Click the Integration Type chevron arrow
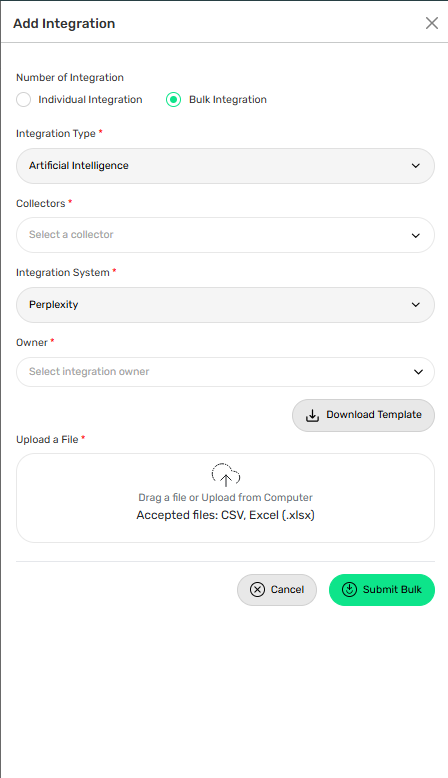 (x=416, y=166)
